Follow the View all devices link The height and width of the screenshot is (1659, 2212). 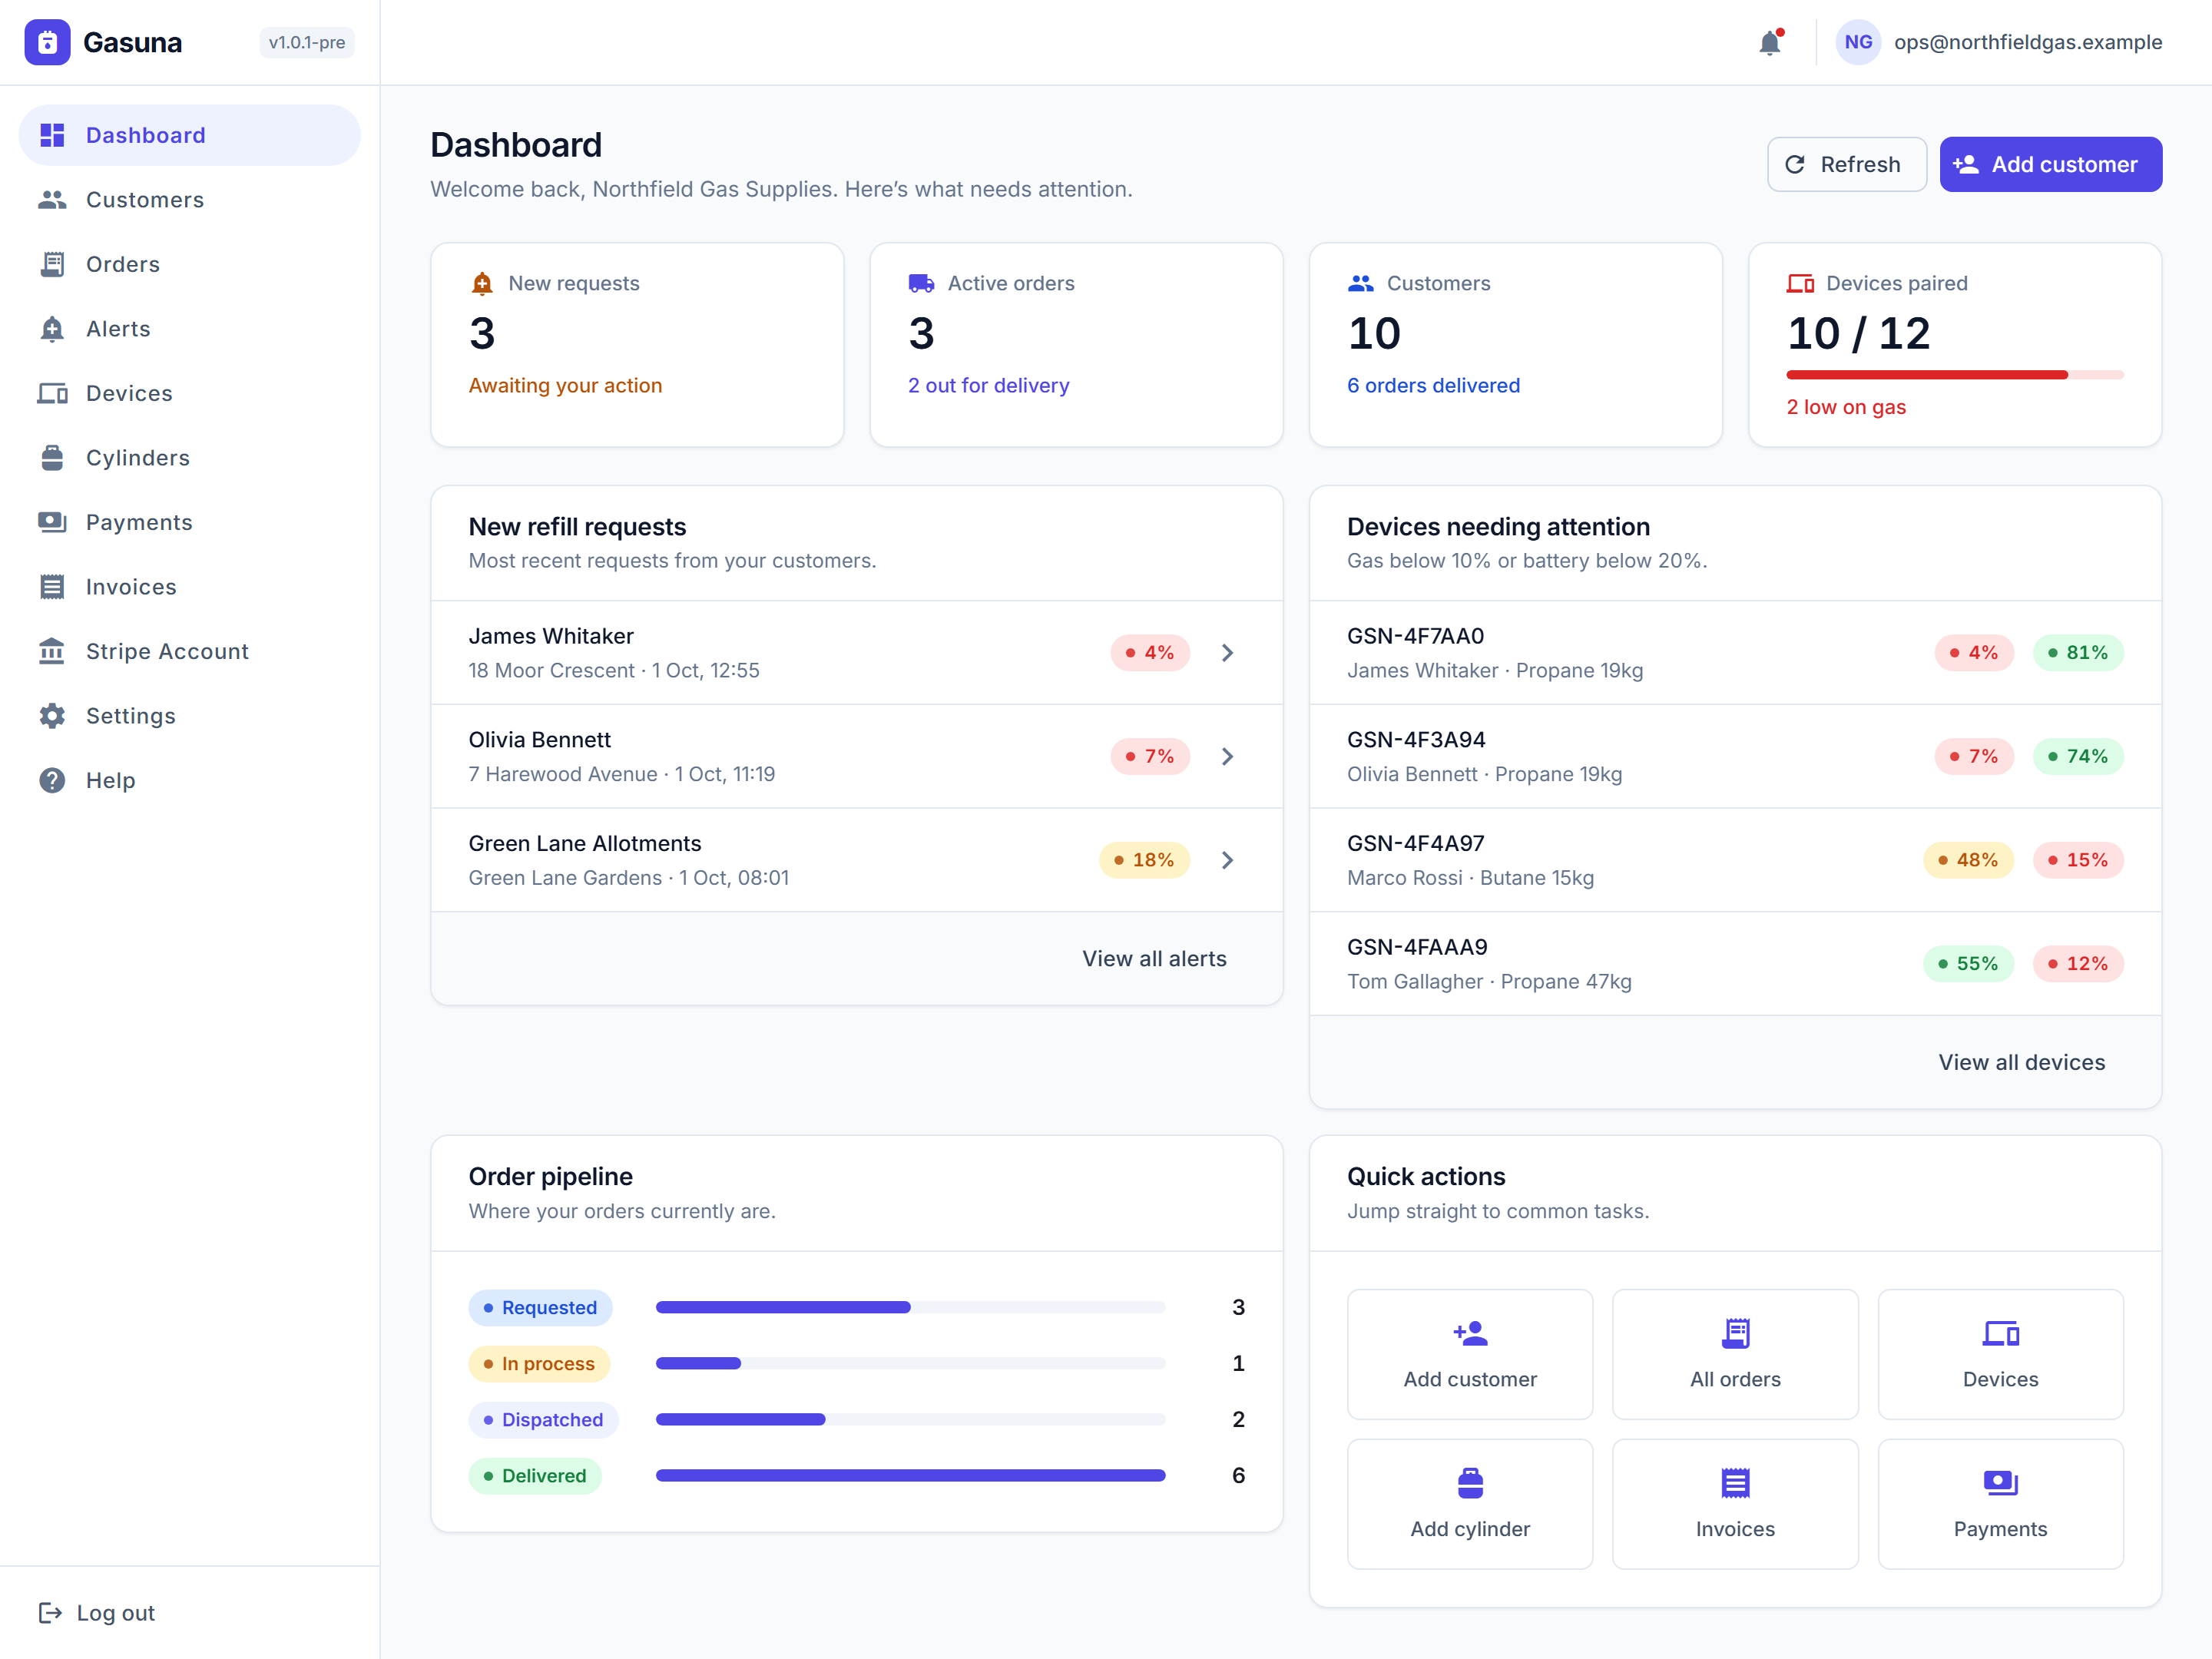tap(2021, 1062)
